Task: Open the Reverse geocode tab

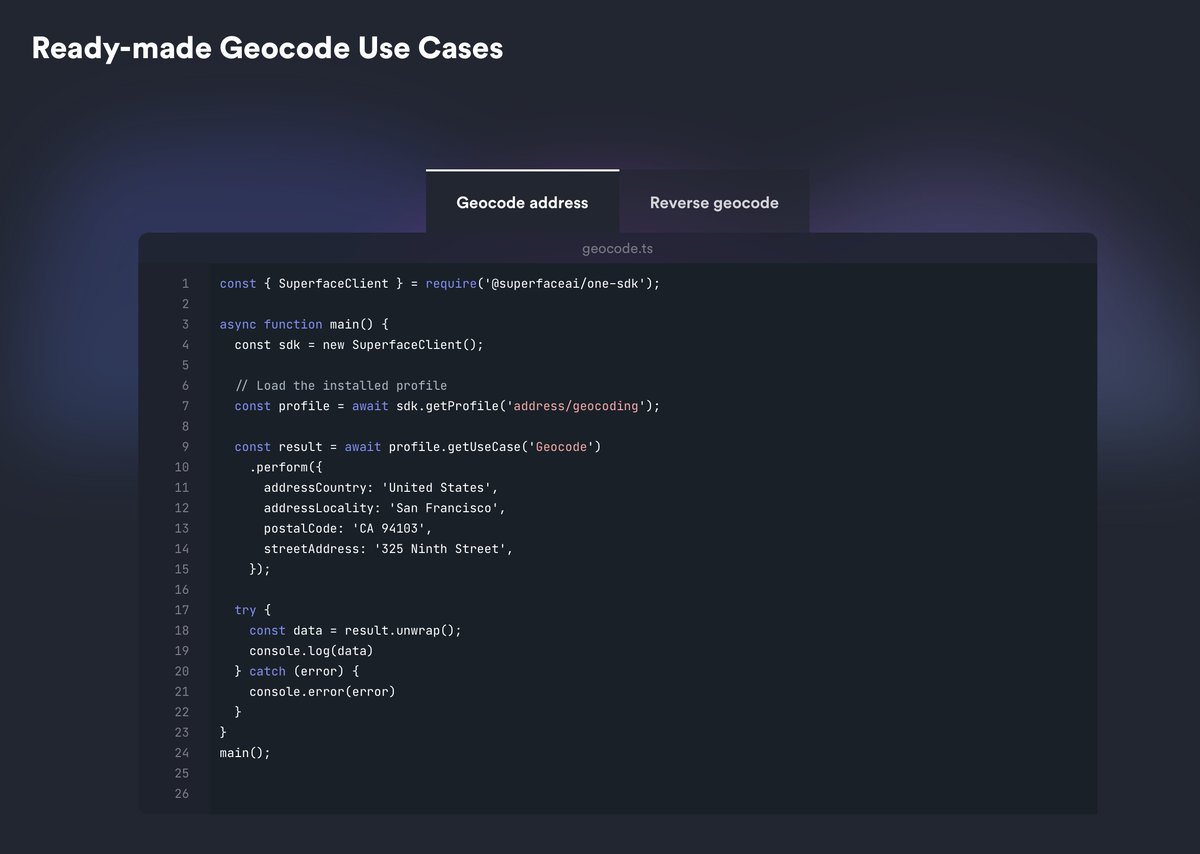Action: click(714, 202)
